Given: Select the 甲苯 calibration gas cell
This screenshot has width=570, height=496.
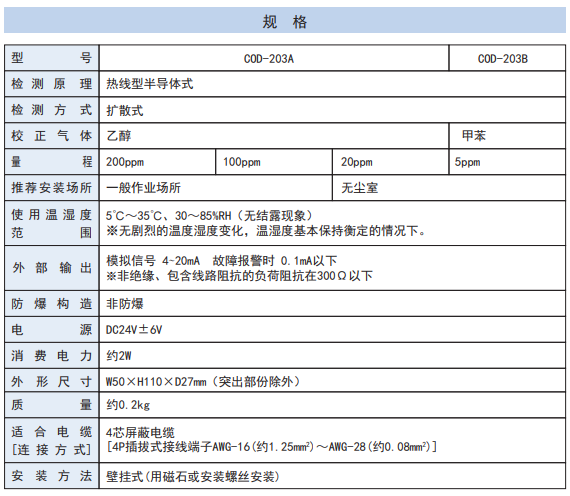Looking at the screenshot, I should (507, 136).
